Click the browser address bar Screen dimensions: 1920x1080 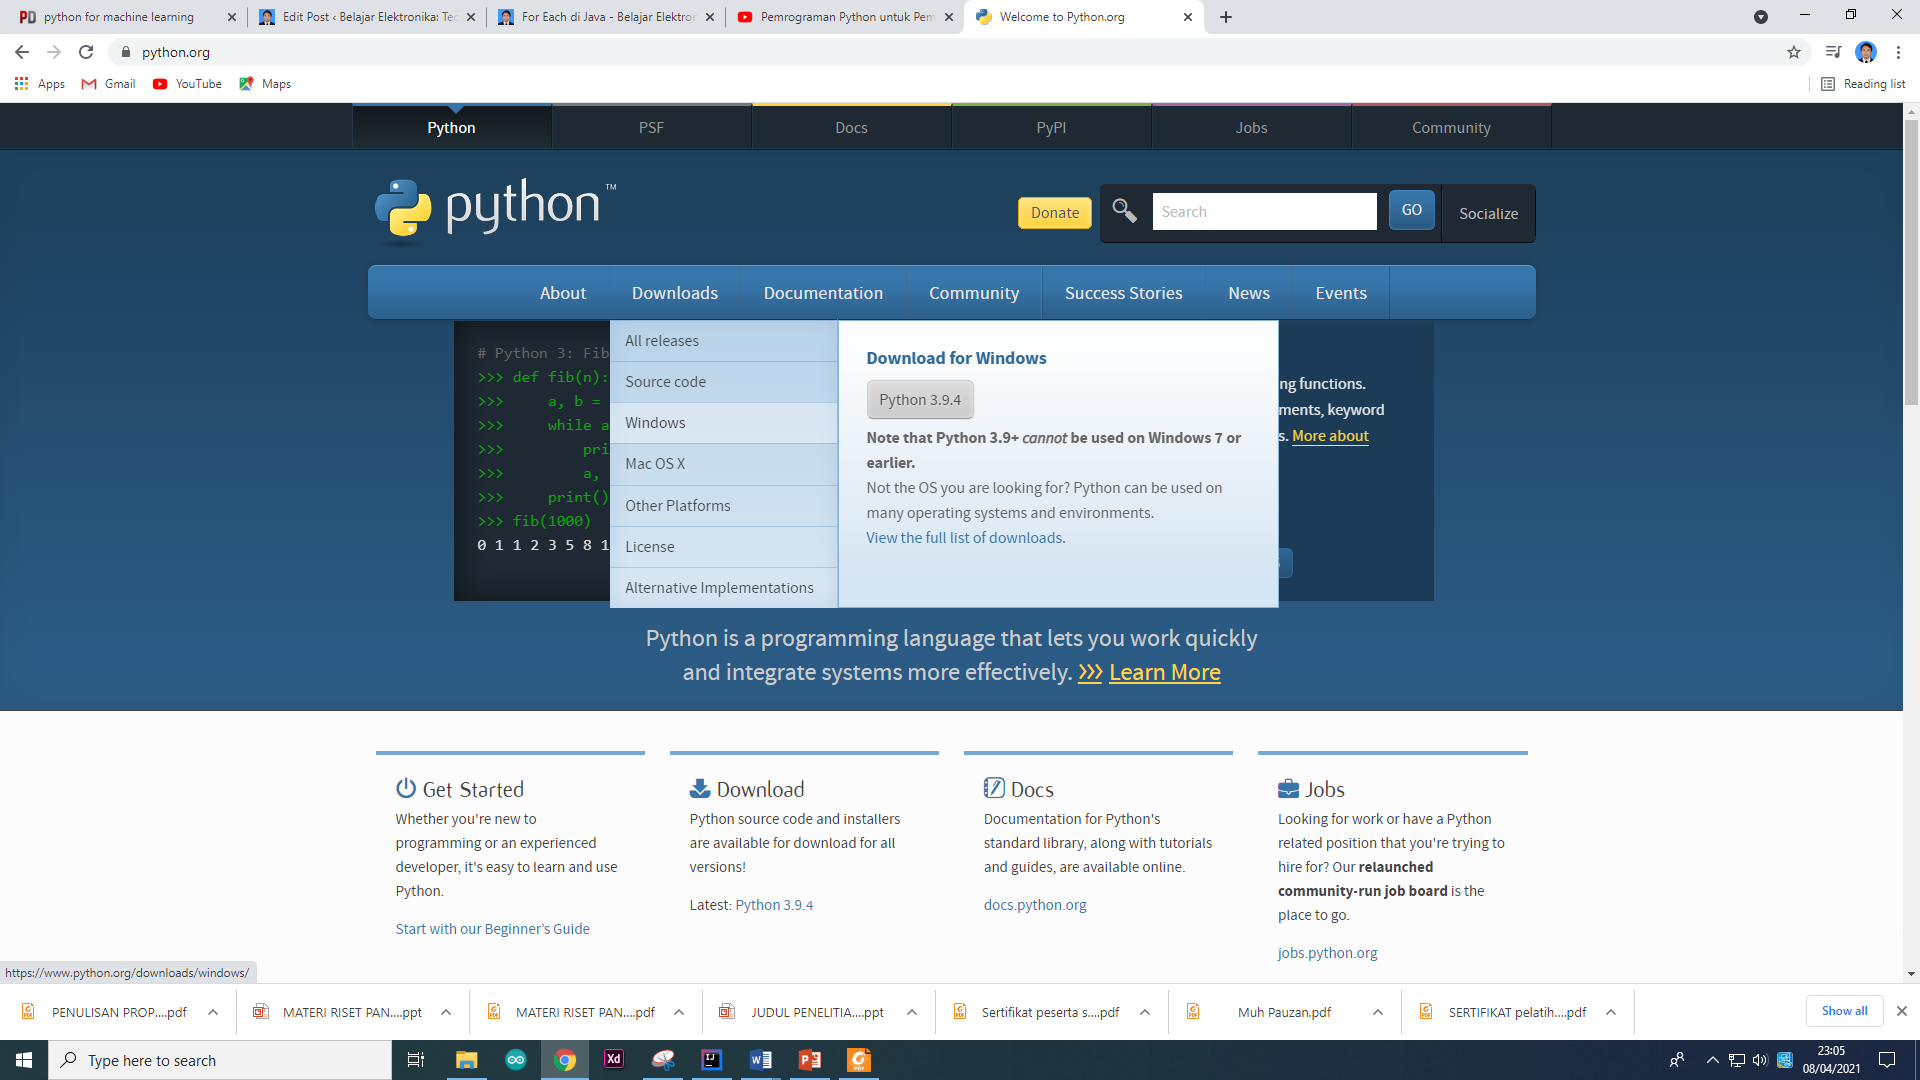[x=950, y=52]
